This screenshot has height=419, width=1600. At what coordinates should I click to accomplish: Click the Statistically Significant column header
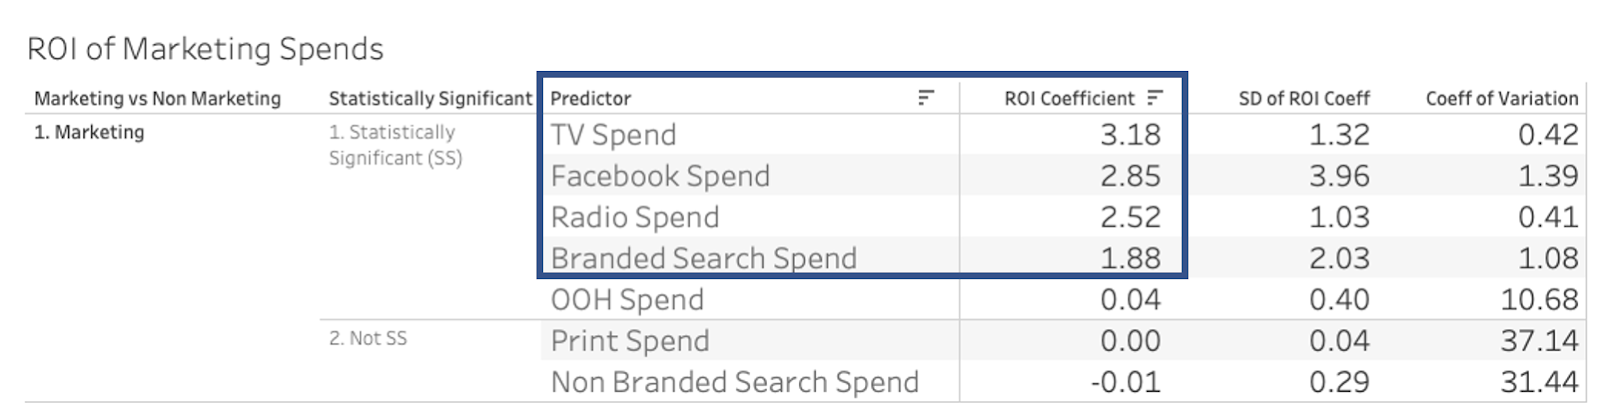pyautogui.click(x=431, y=98)
